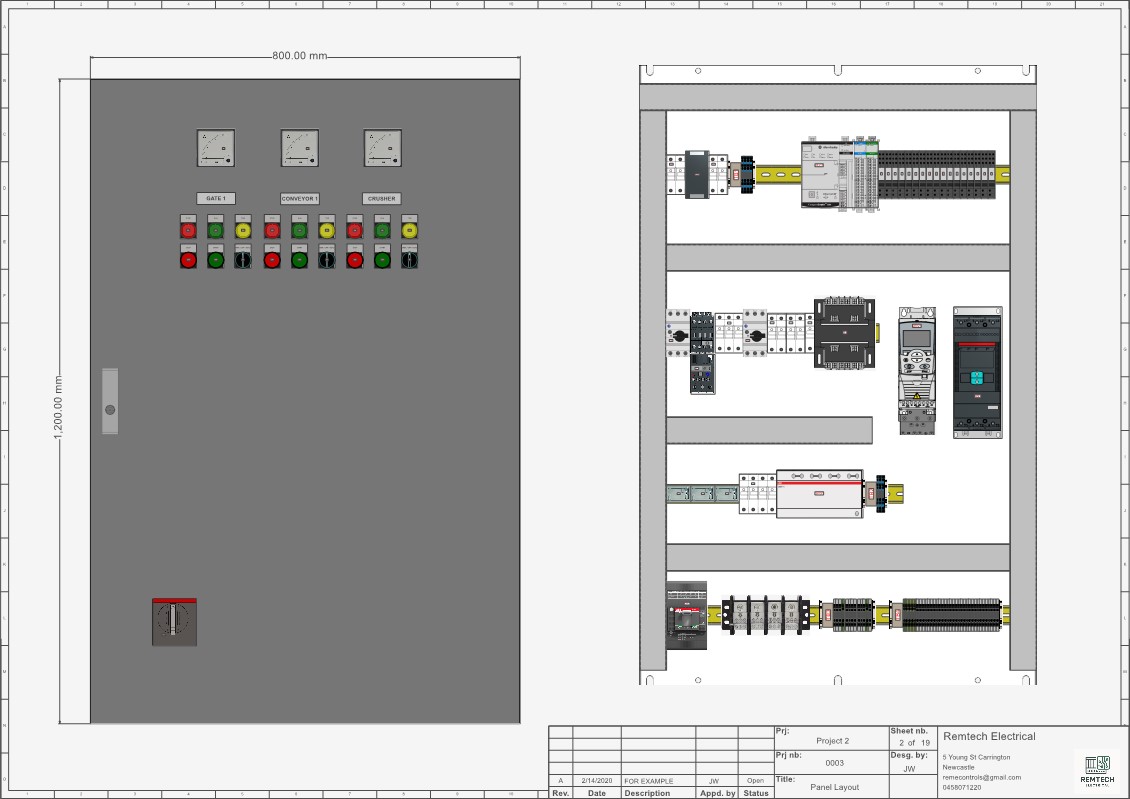Screen dimensions: 1130x799
Task: Click the revision date 2/14/2020
Action: [597, 781]
